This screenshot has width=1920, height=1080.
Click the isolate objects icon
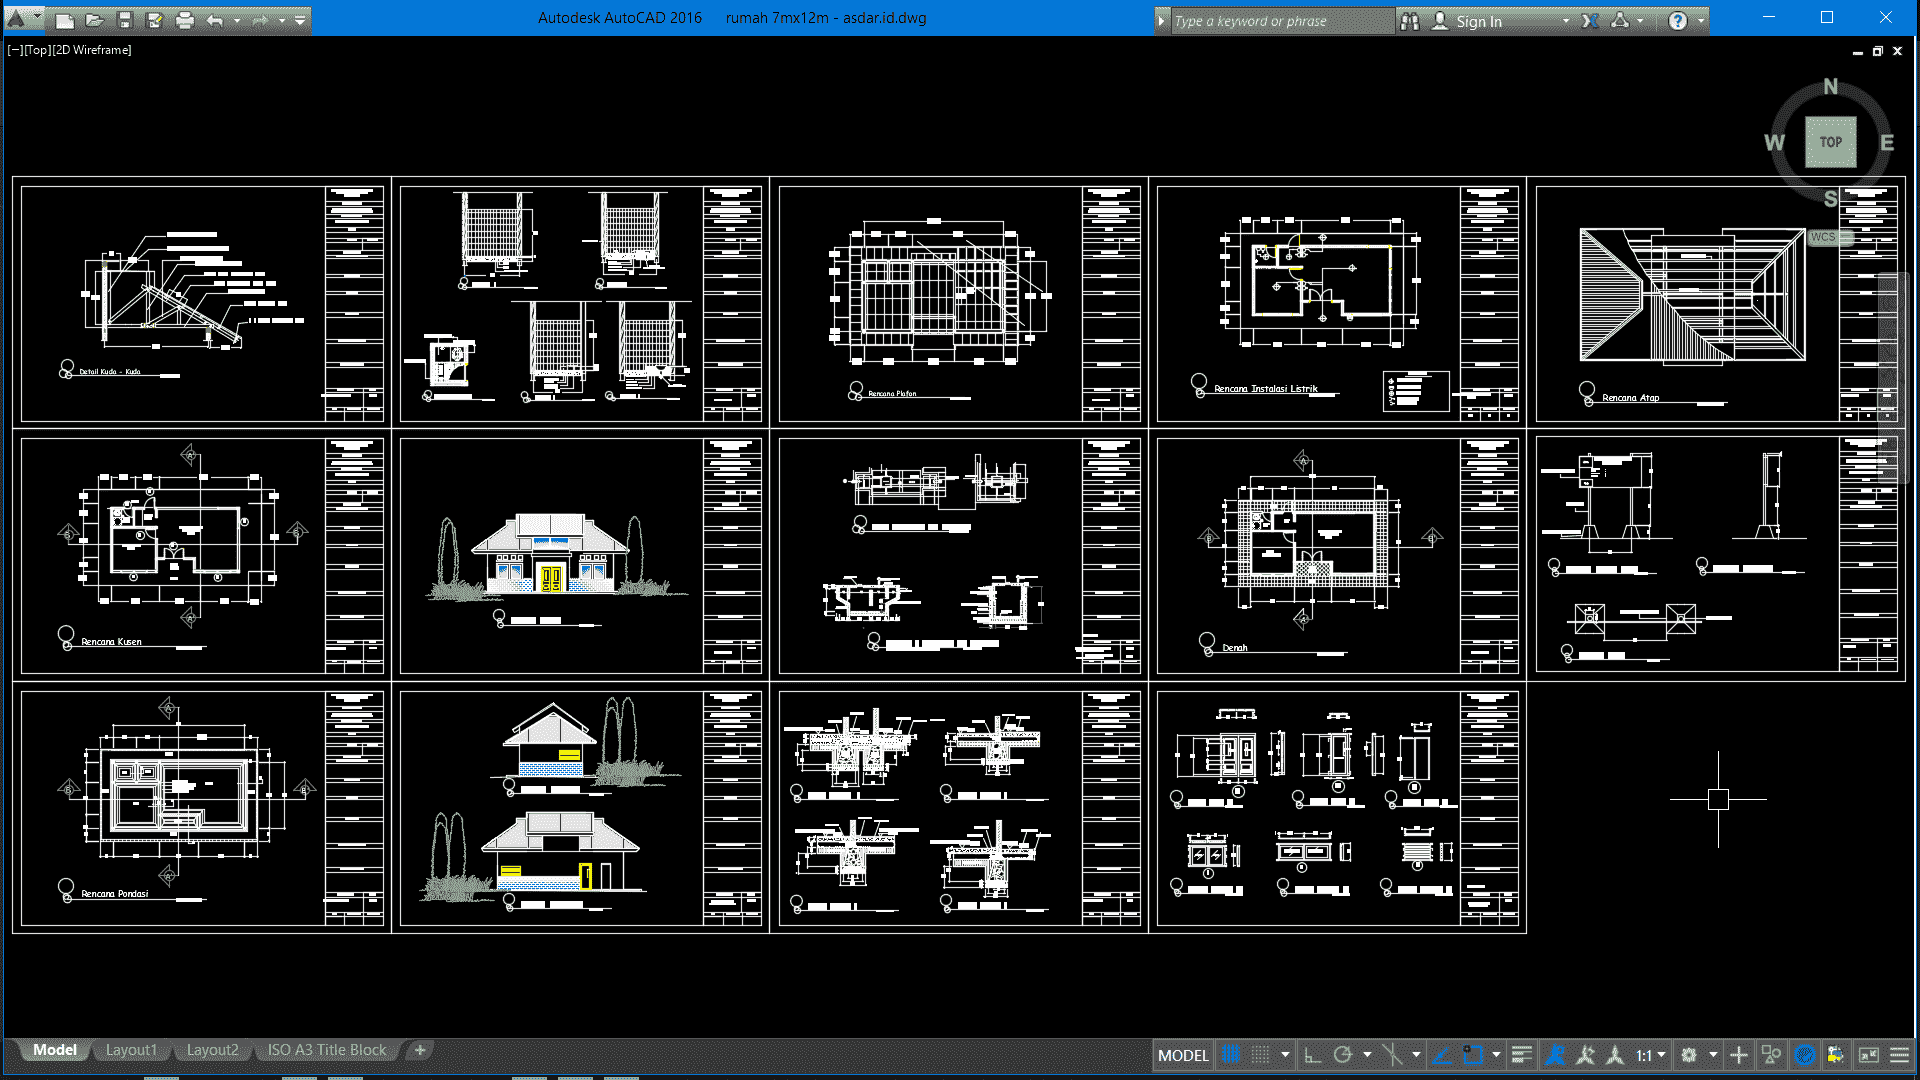click(1771, 1055)
